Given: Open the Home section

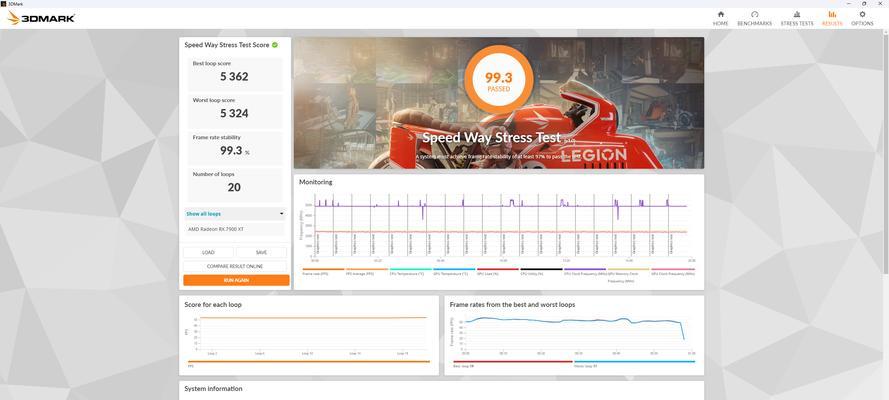Looking at the screenshot, I should click(x=721, y=18).
